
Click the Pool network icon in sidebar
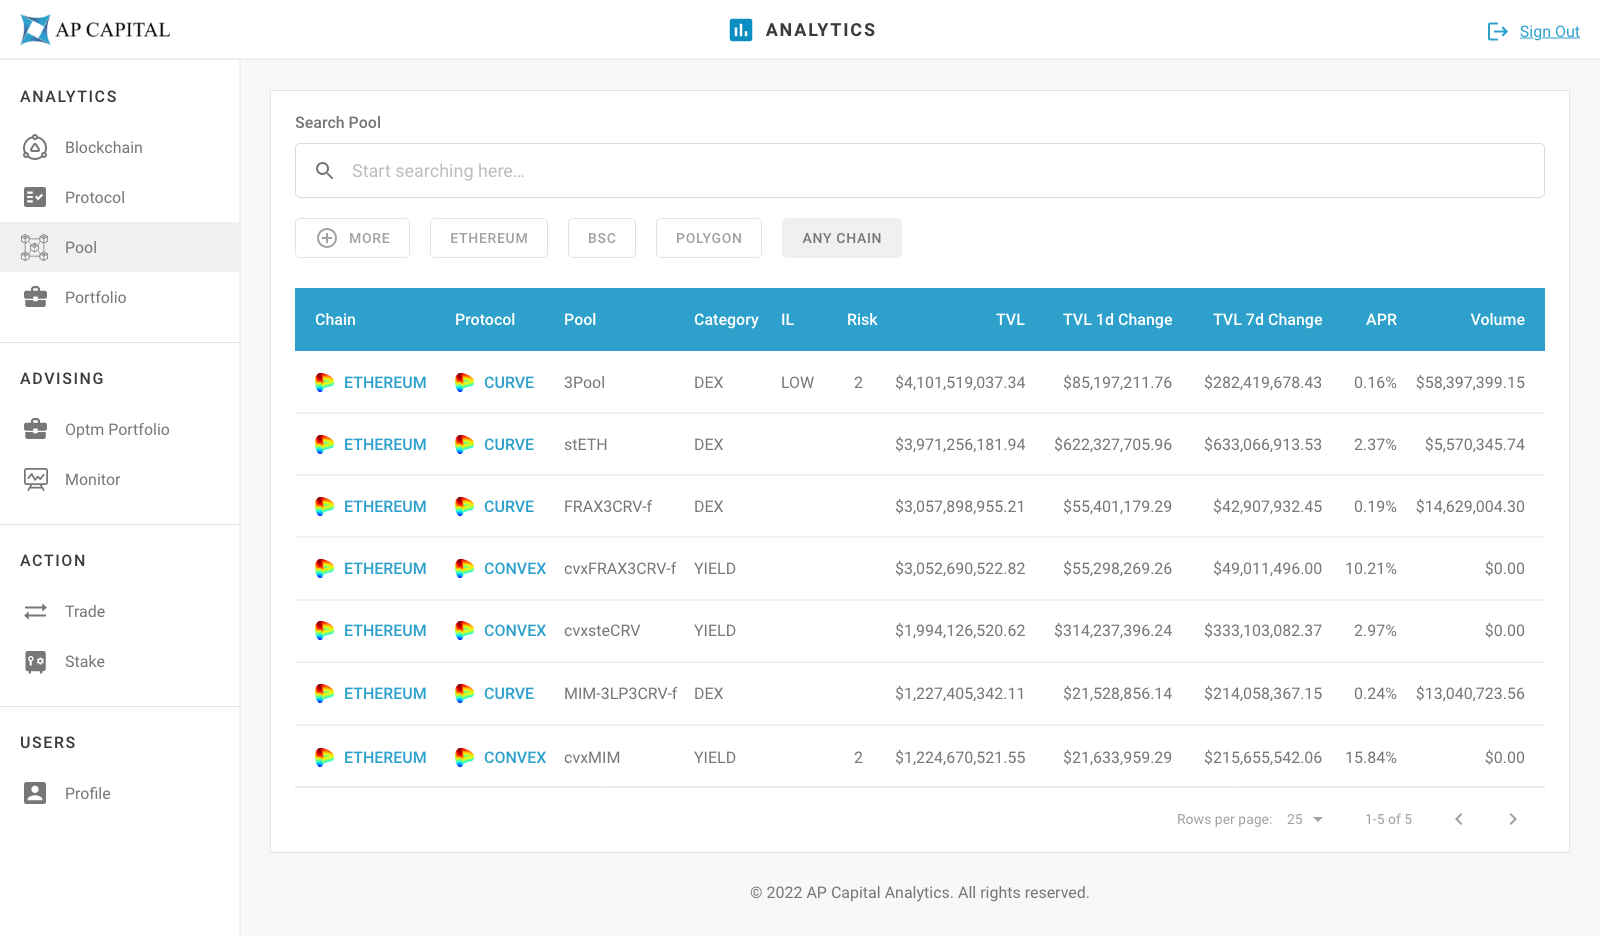click(x=35, y=247)
